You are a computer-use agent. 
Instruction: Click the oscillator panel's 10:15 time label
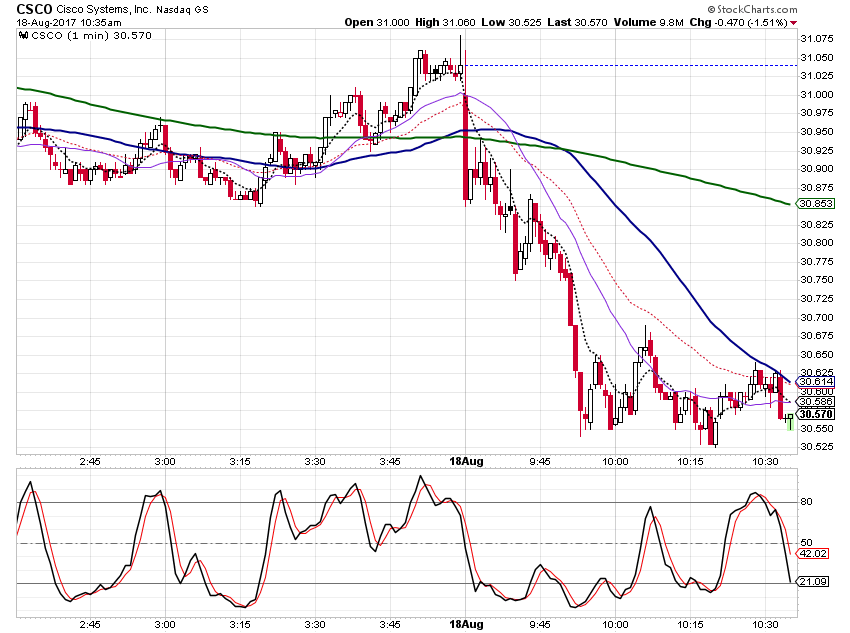(x=691, y=624)
